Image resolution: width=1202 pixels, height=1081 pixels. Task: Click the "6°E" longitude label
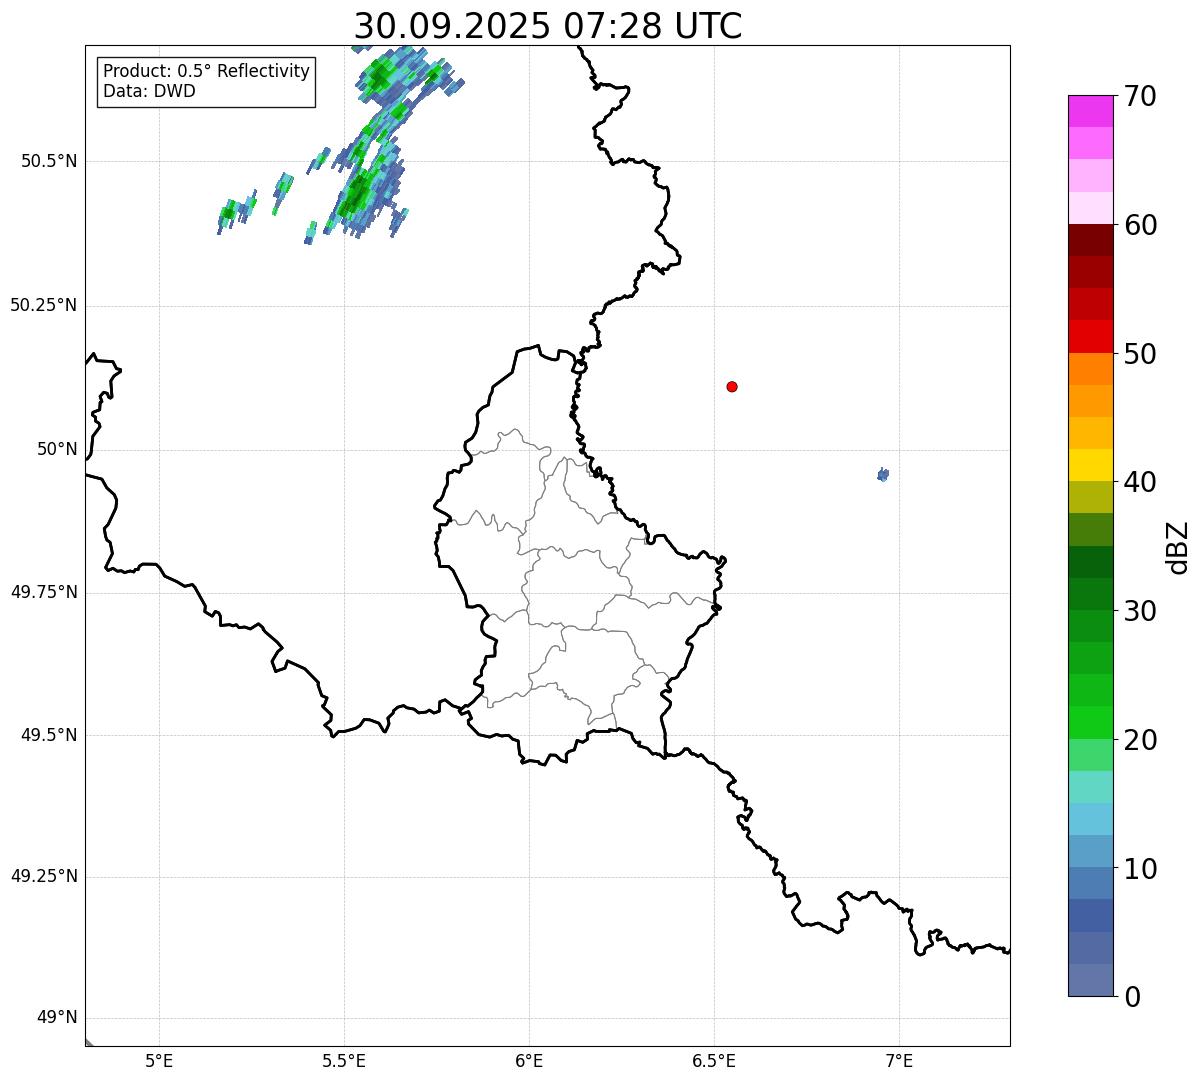[x=529, y=1060]
